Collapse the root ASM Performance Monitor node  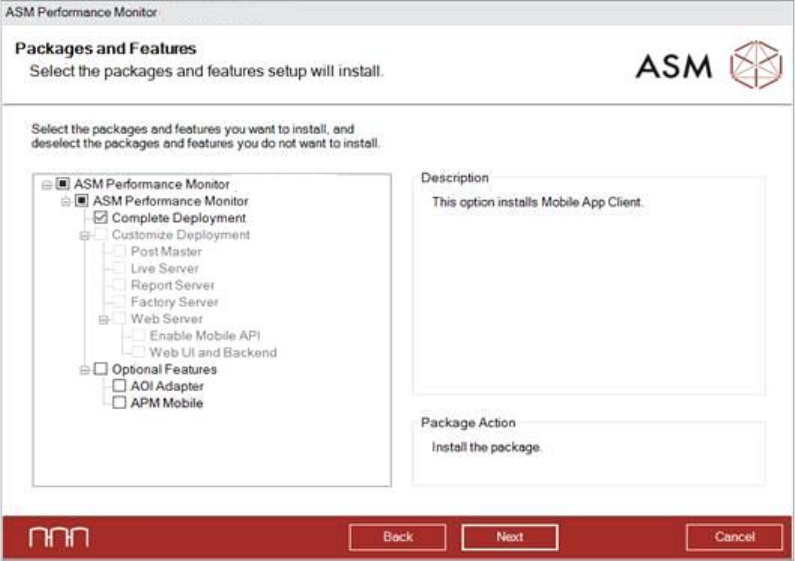tap(47, 185)
